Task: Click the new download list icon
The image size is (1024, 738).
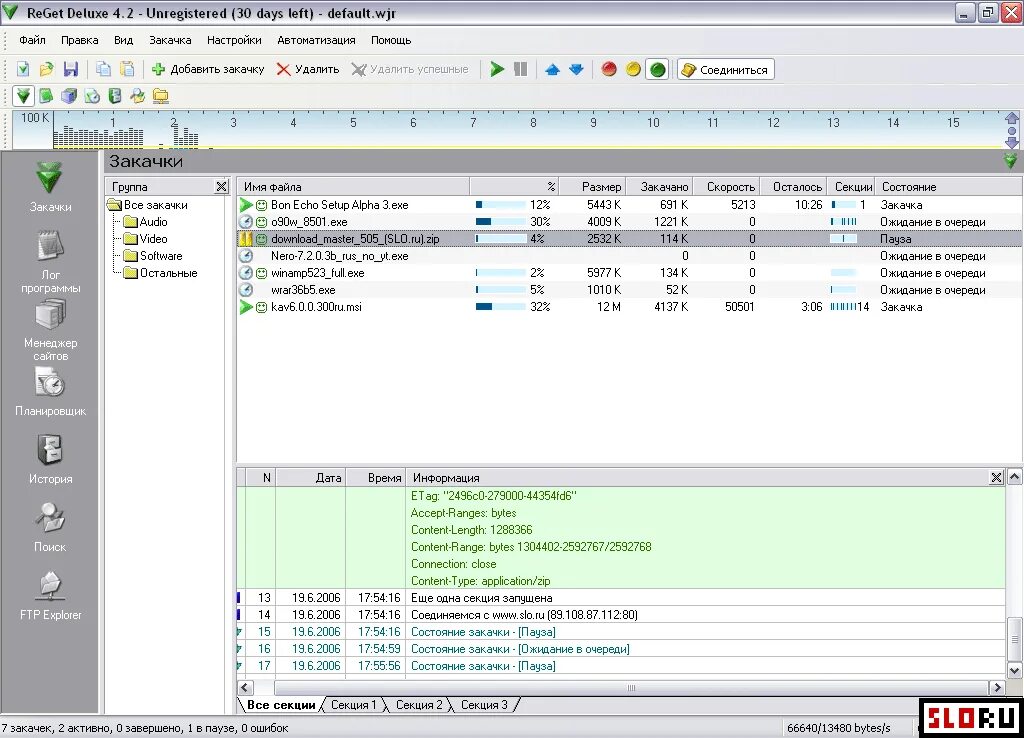Action: pyautogui.click(x=23, y=69)
